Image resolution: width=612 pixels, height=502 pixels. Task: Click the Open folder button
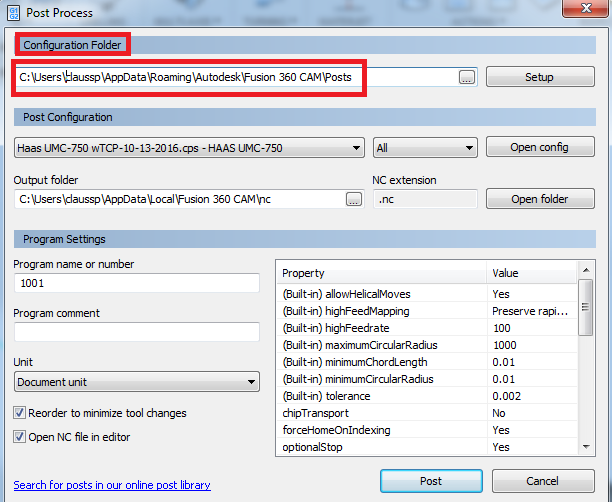coord(540,199)
